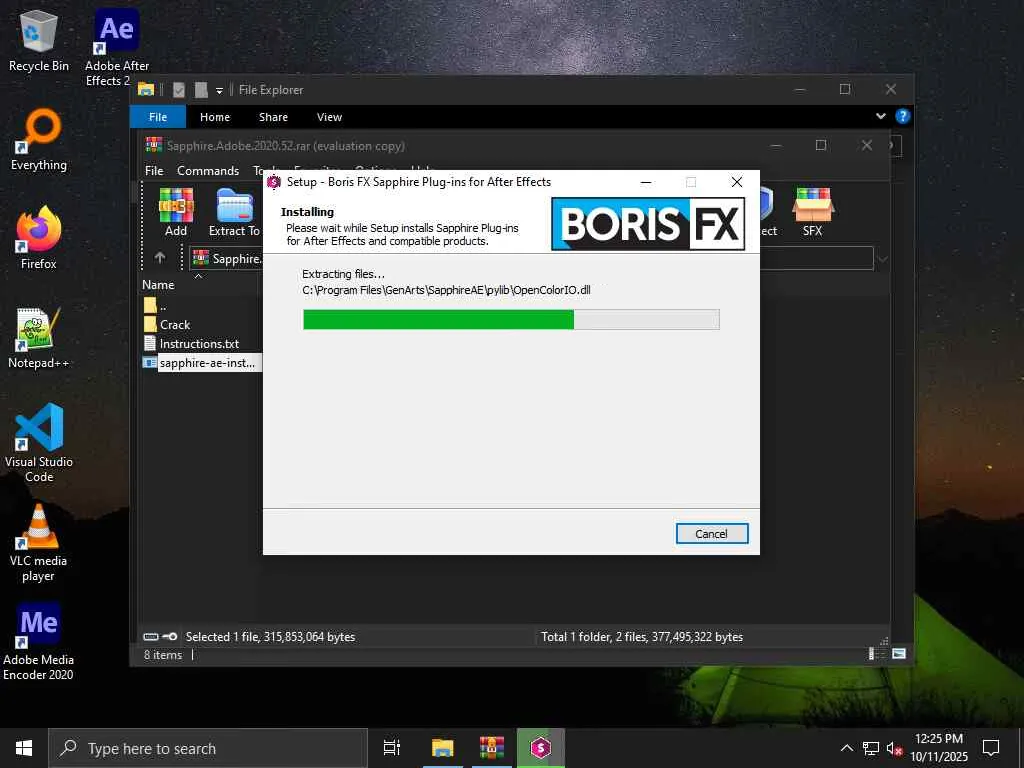Screen dimensions: 1024x768
Task: Open the WinRAR address path dropdown
Action: click(882, 259)
